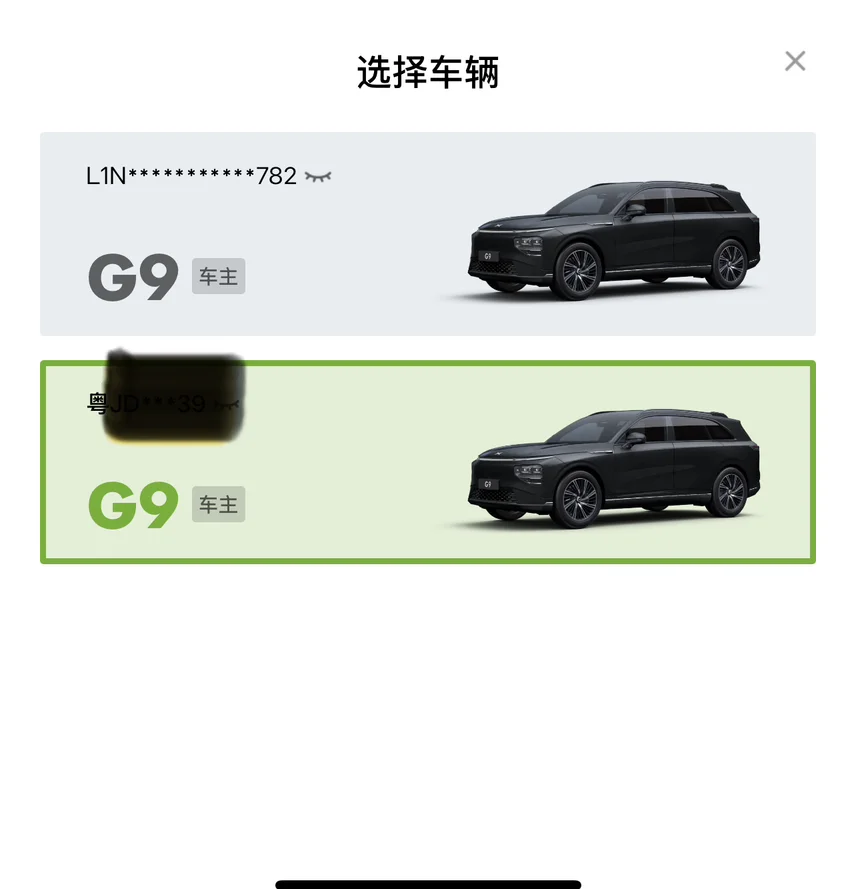Tap the 选择车辆 page title

point(428,73)
